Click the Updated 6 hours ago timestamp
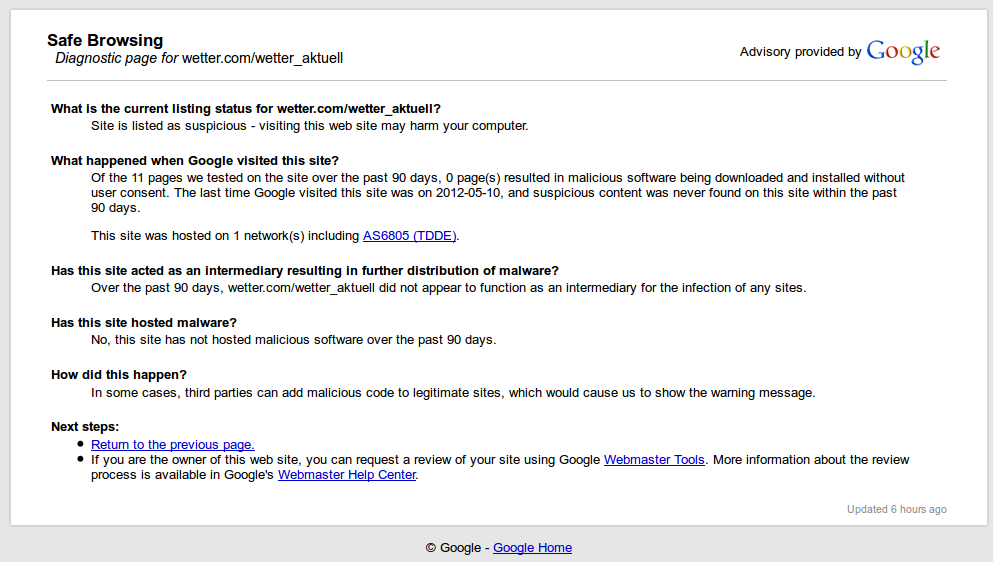 pyautogui.click(x=896, y=510)
